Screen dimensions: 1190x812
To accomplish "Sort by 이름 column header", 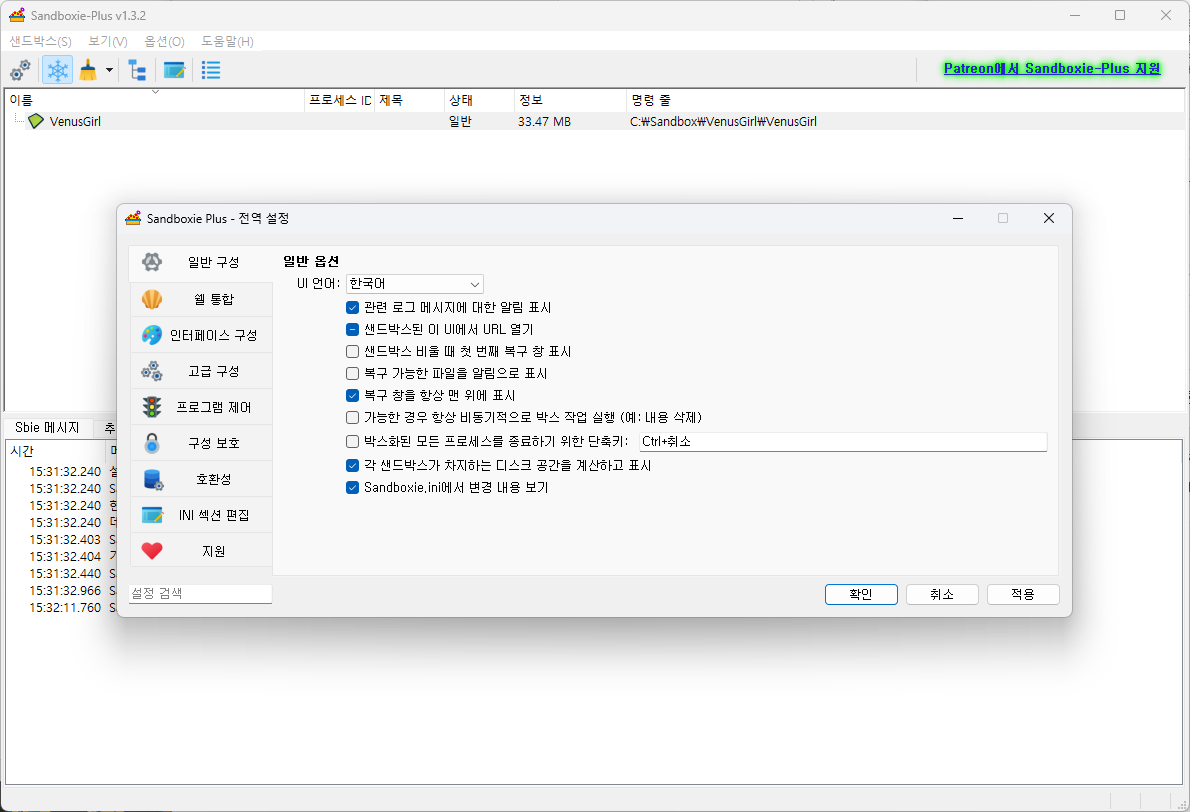I will (155, 100).
